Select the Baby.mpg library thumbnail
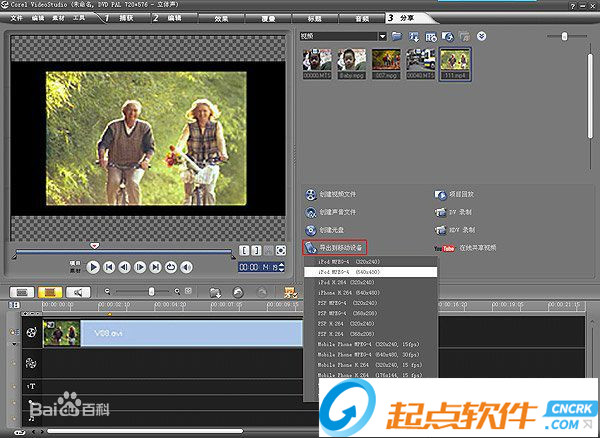This screenshot has width=600, height=438. [x=352, y=64]
